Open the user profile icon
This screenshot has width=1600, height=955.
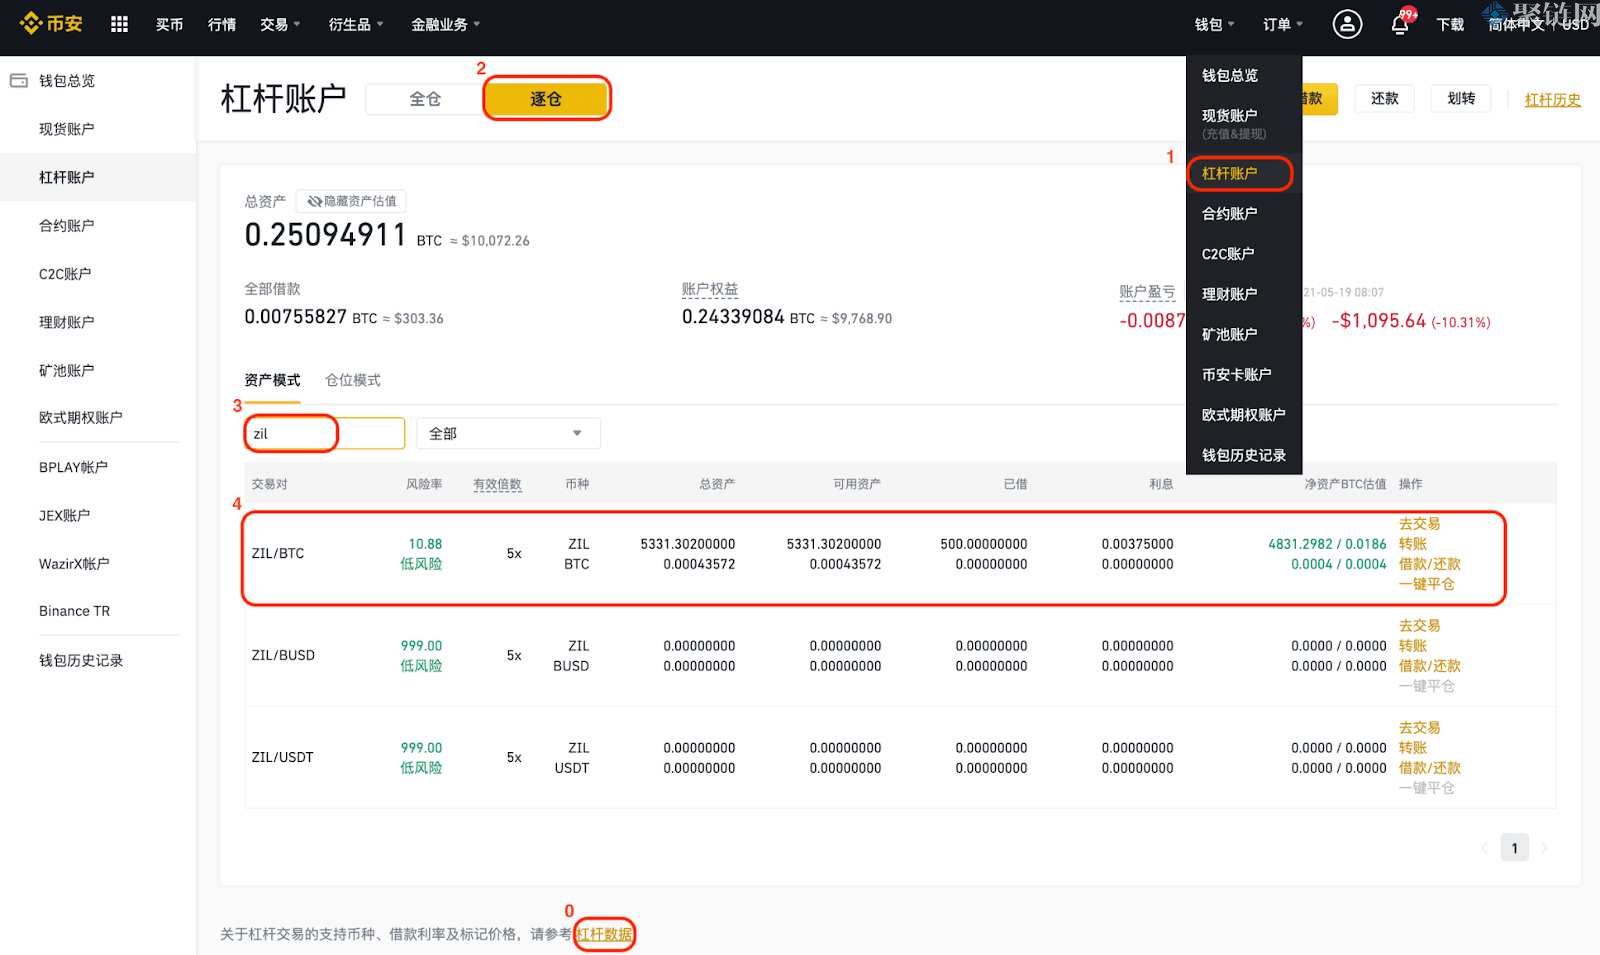pos(1347,24)
